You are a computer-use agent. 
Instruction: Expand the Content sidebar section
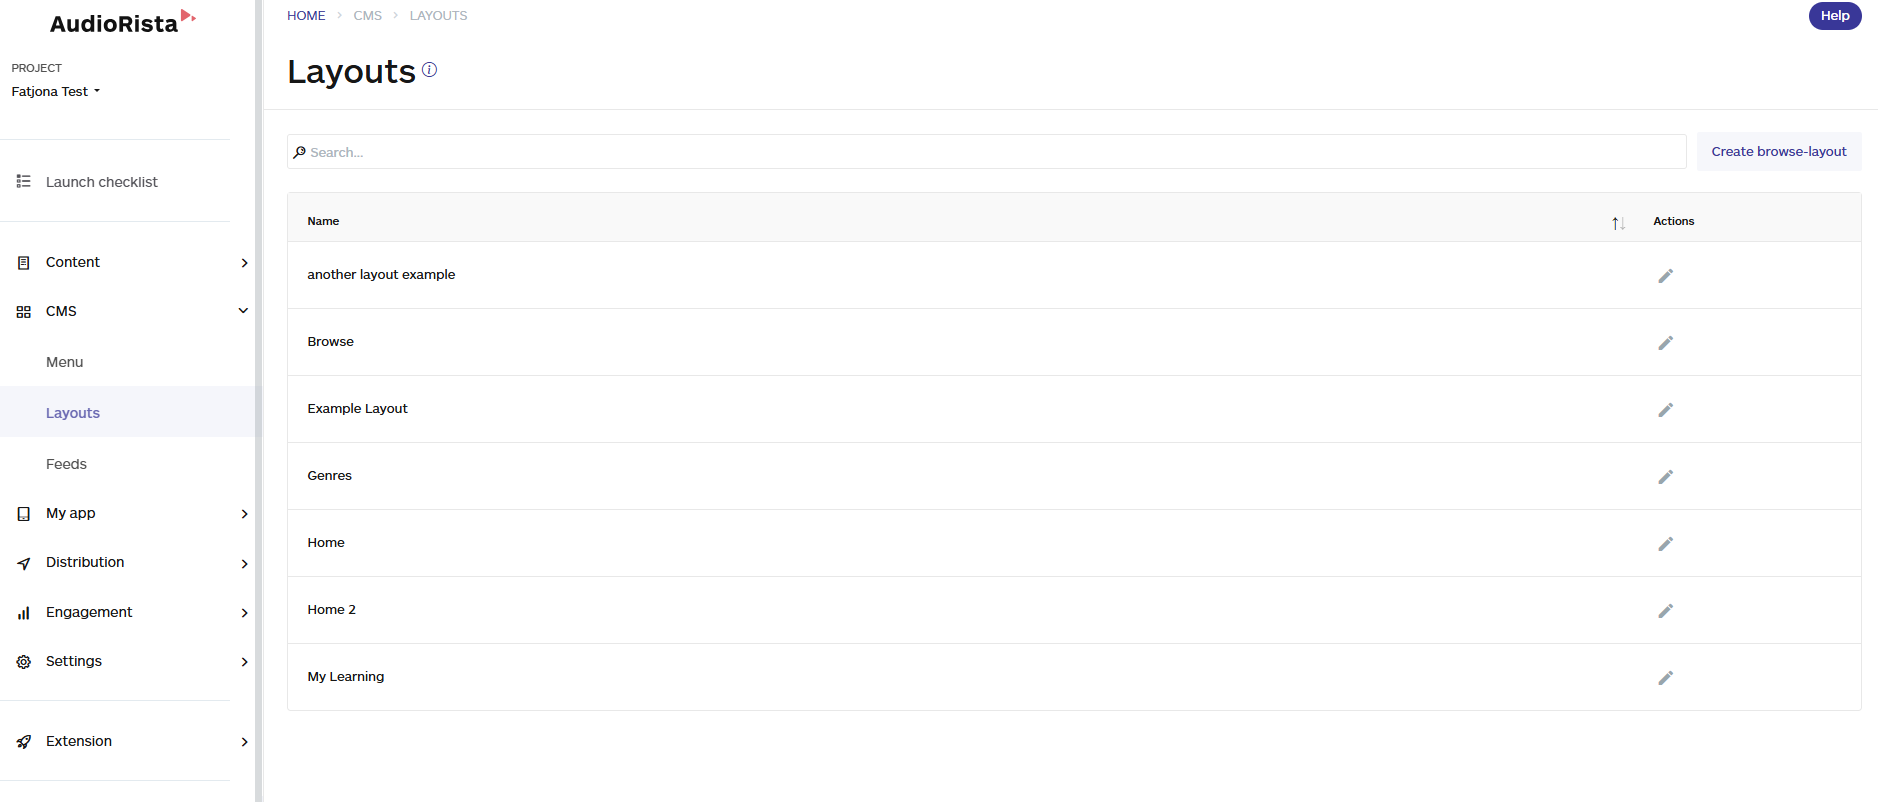128,262
